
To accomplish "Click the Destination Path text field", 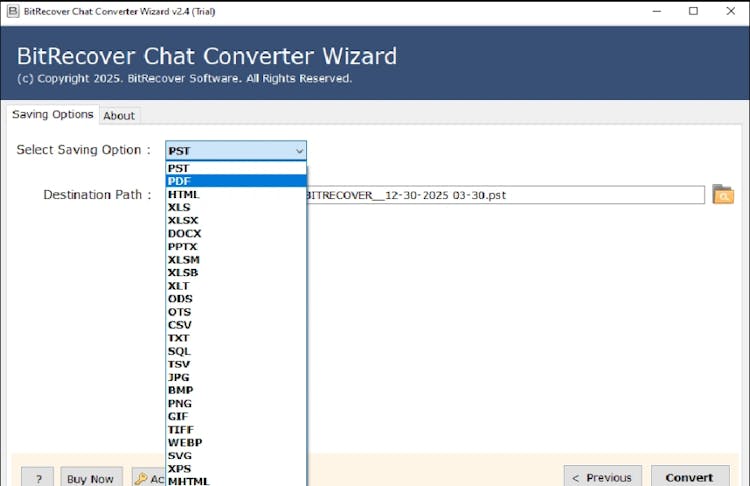I will pos(505,195).
